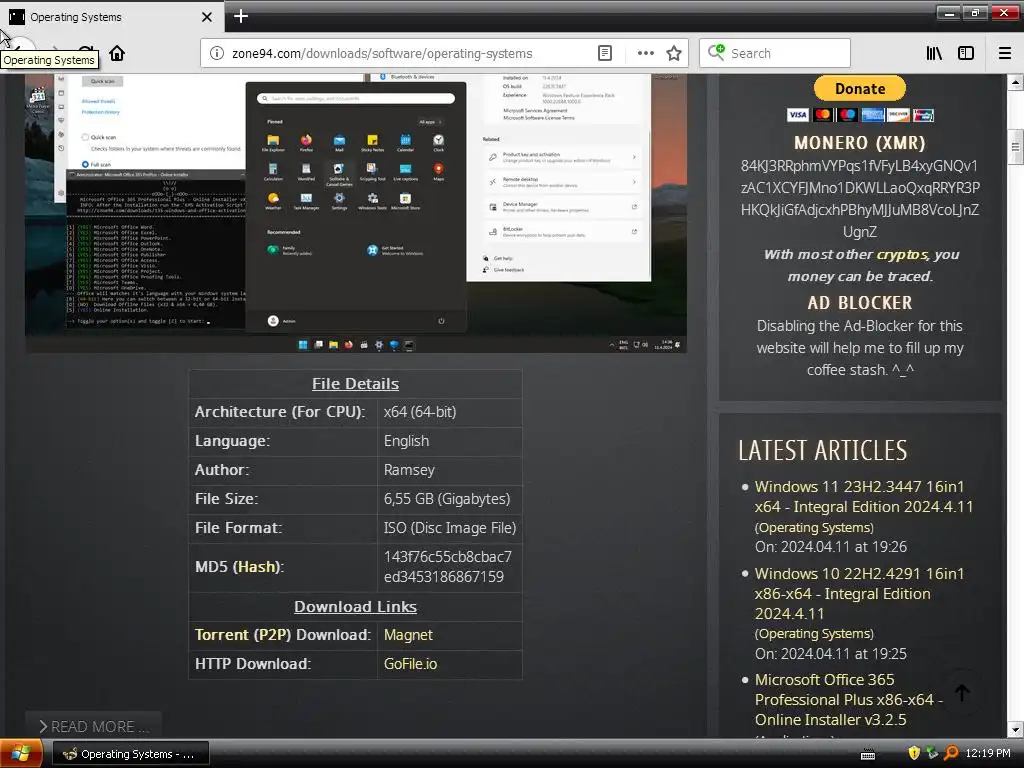The width and height of the screenshot is (1024, 768).
Task: Show sidebars icon in toolbar
Action: click(x=966, y=54)
